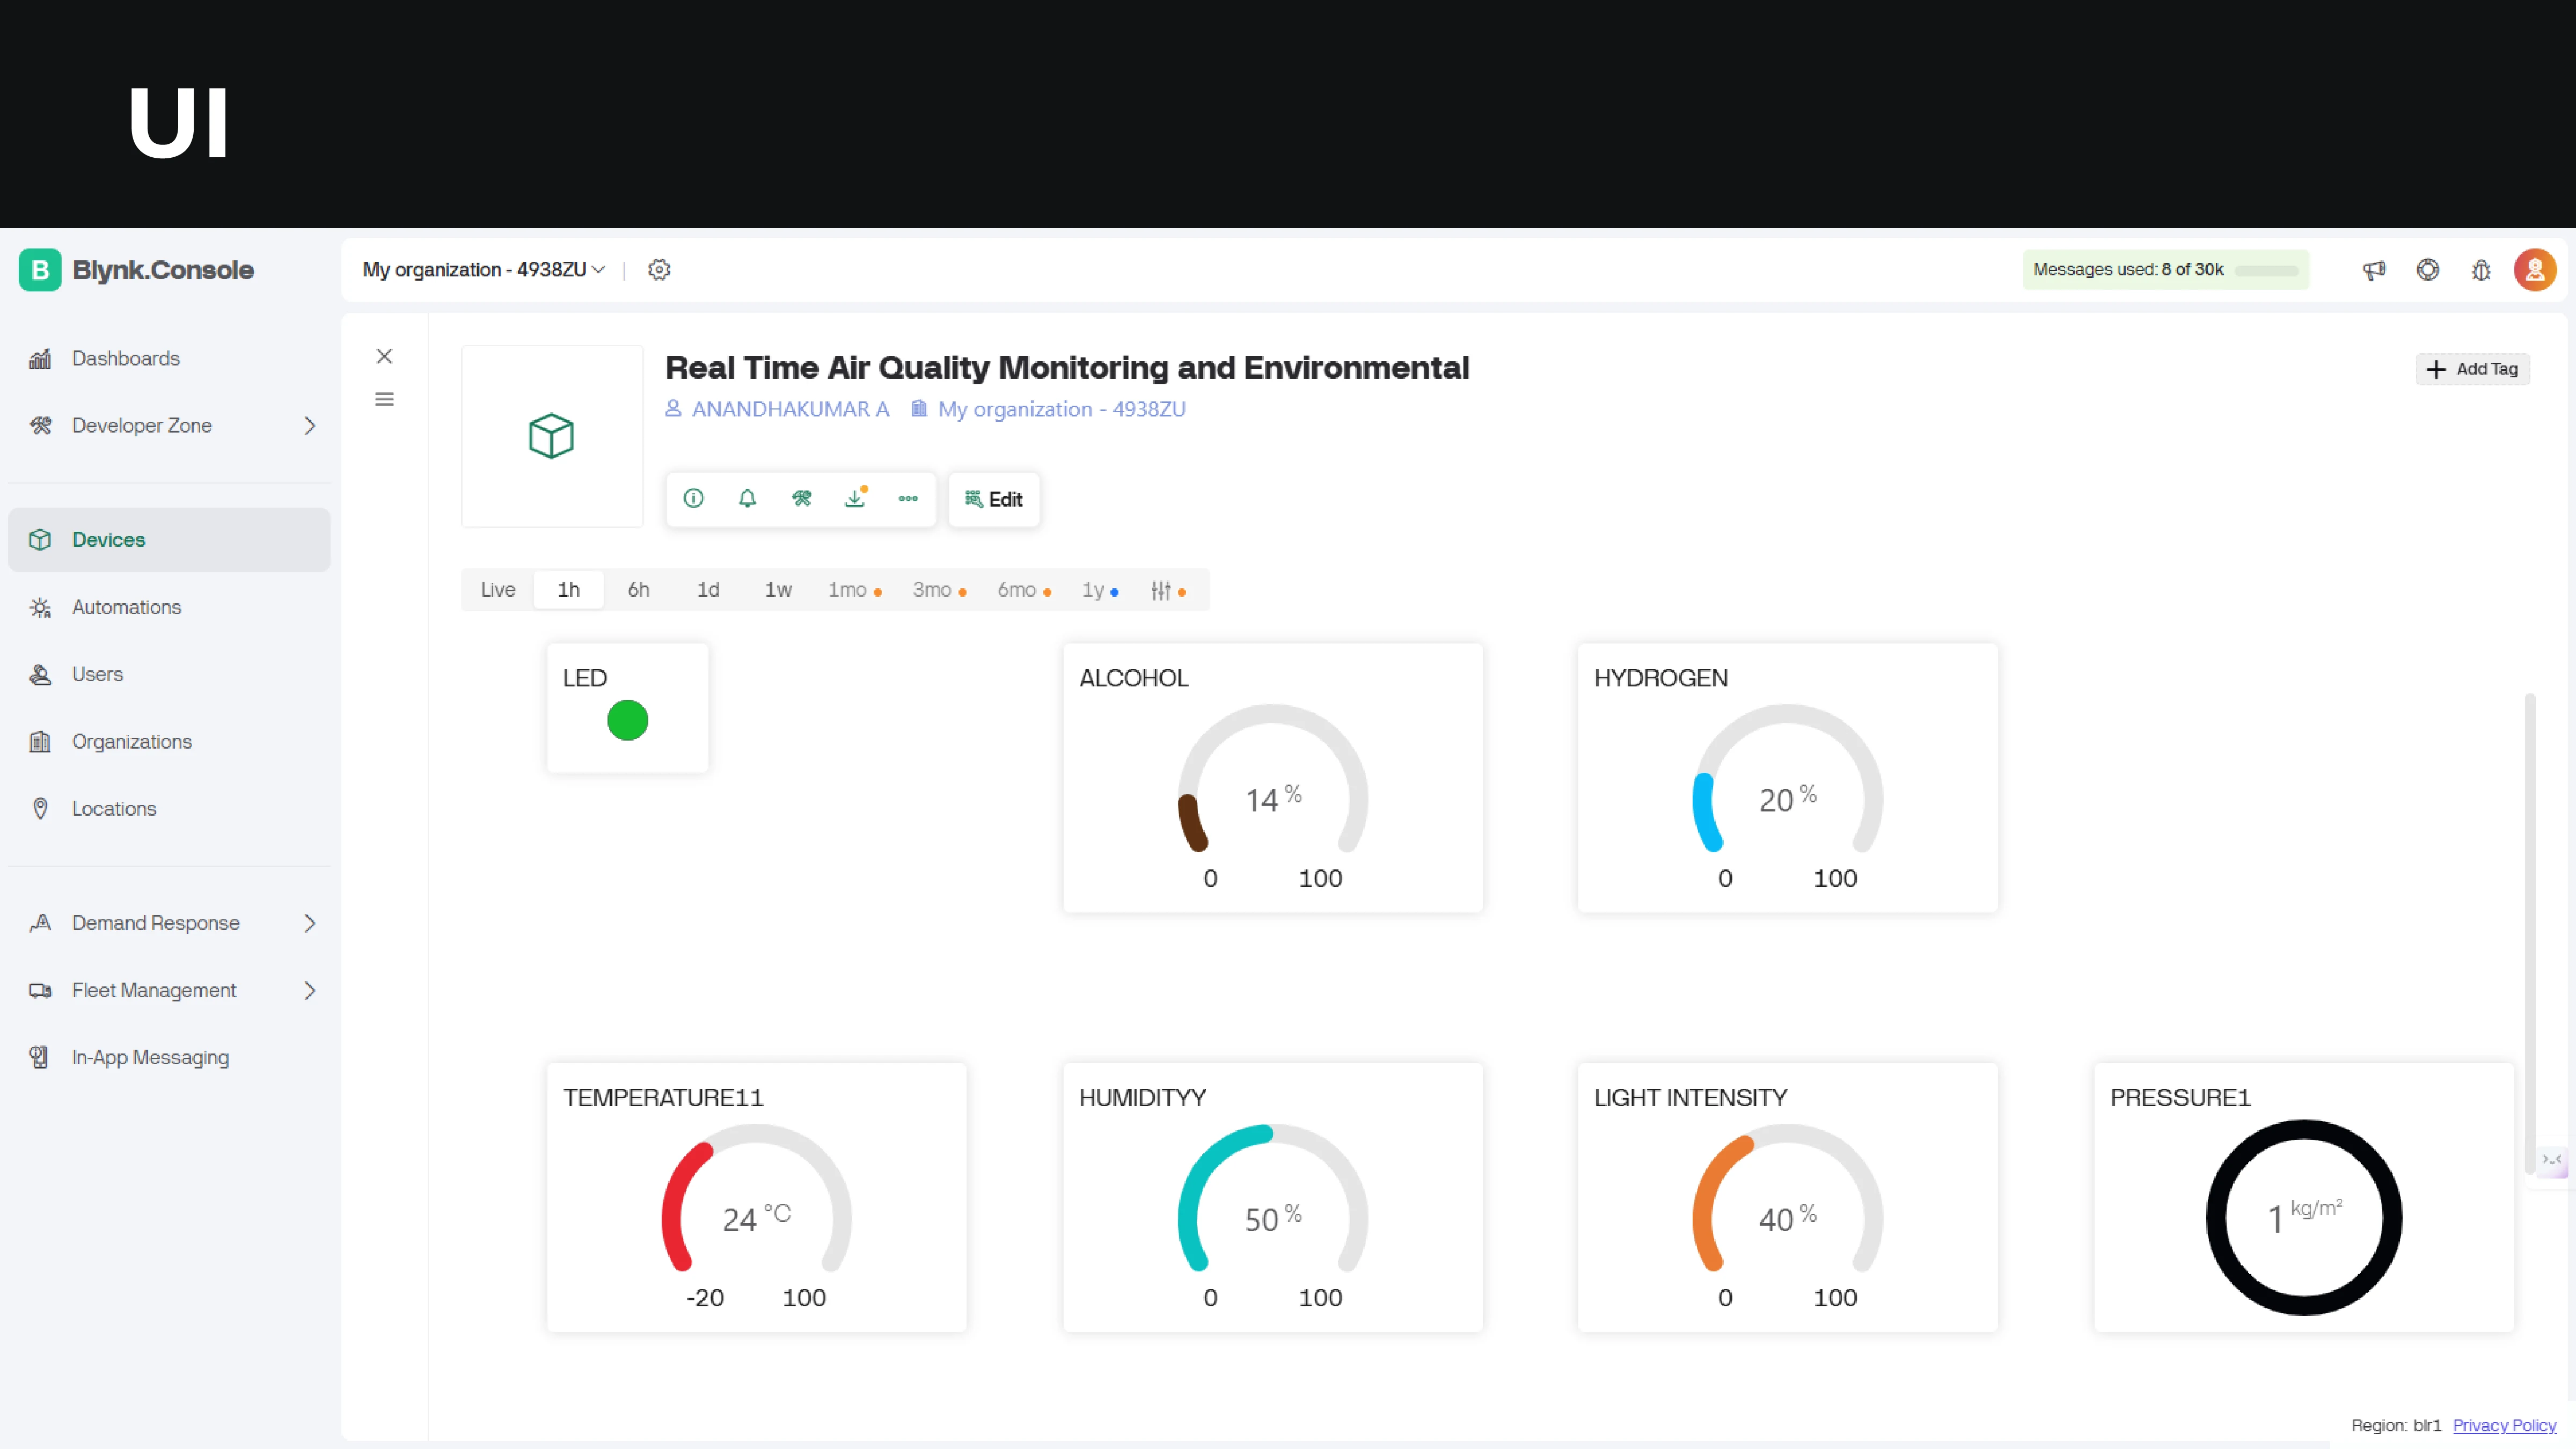This screenshot has width=2576, height=1449.
Task: Open organization settings gear icon
Action: pyautogui.click(x=659, y=270)
